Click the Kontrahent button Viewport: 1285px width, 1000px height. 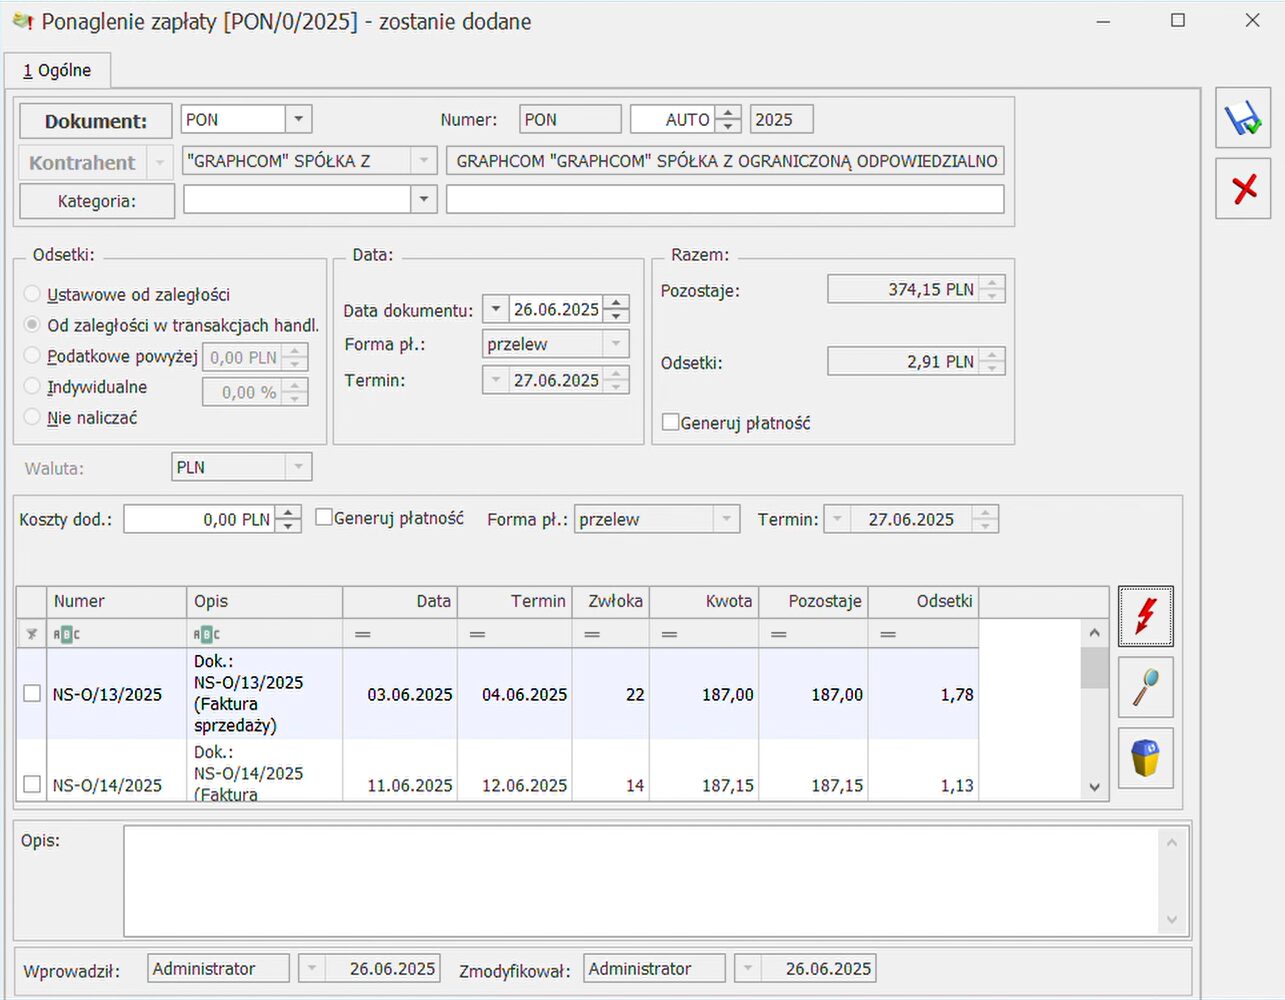[x=82, y=162]
